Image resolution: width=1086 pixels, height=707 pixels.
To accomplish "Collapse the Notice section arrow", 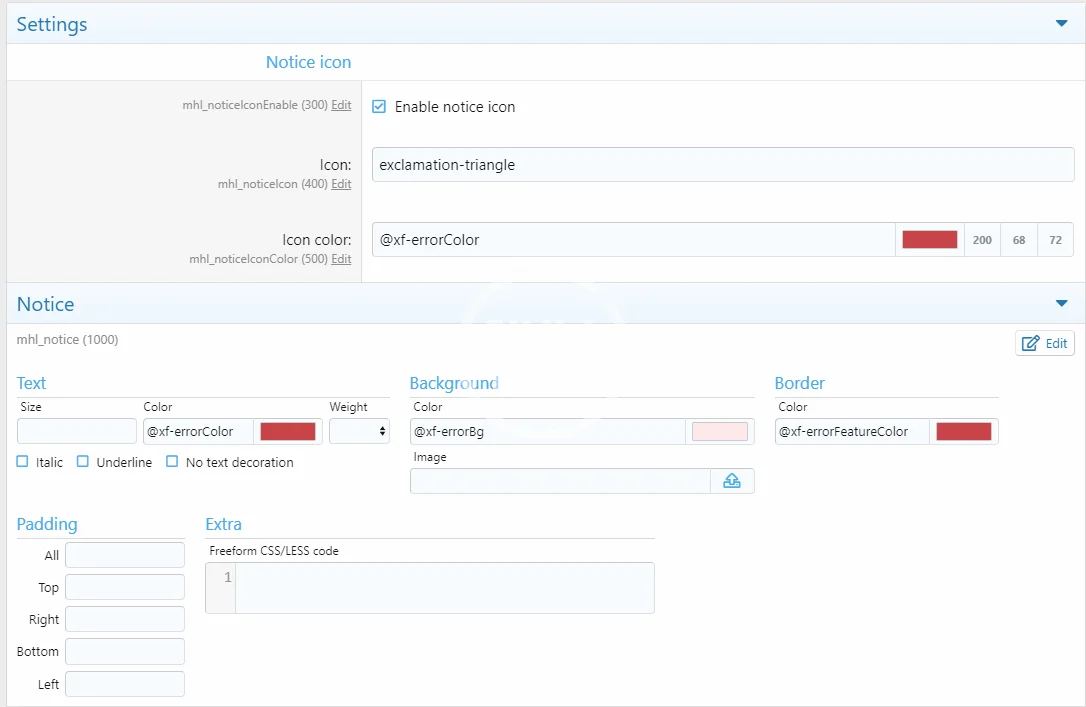I will 1061,303.
